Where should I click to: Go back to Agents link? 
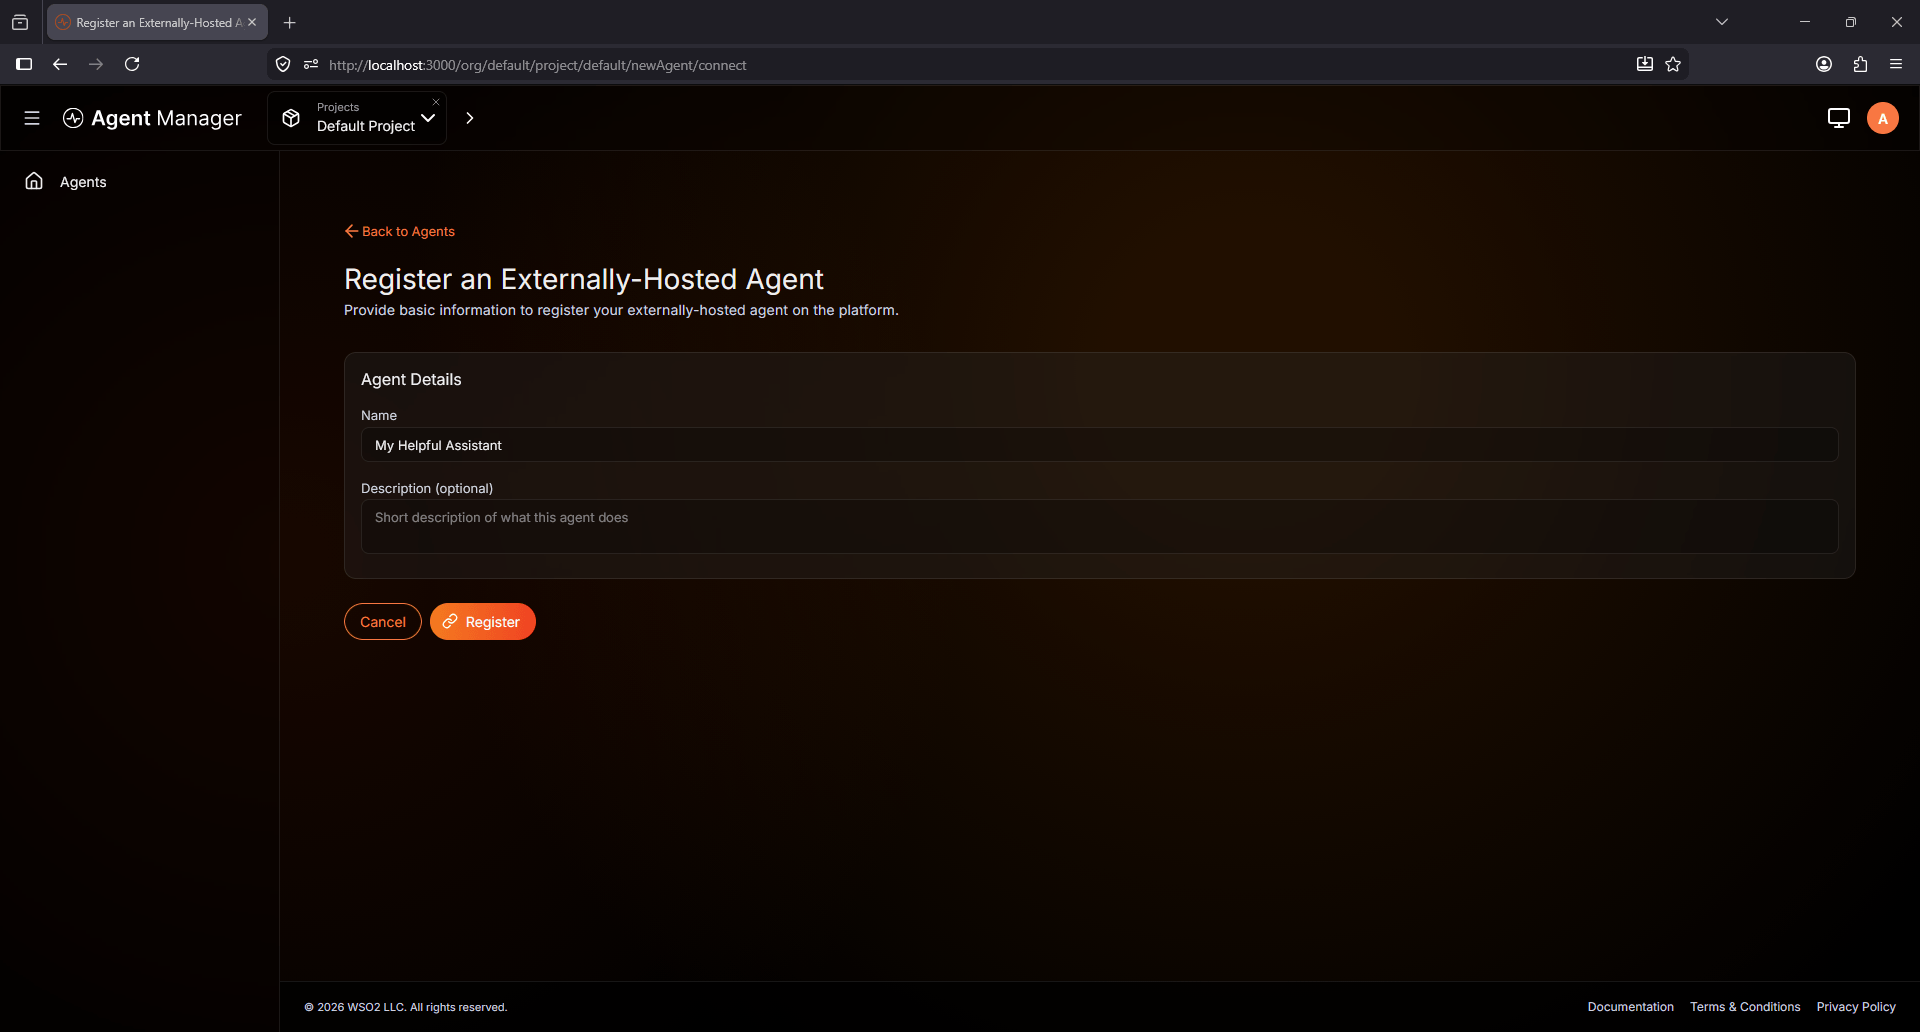tap(399, 231)
